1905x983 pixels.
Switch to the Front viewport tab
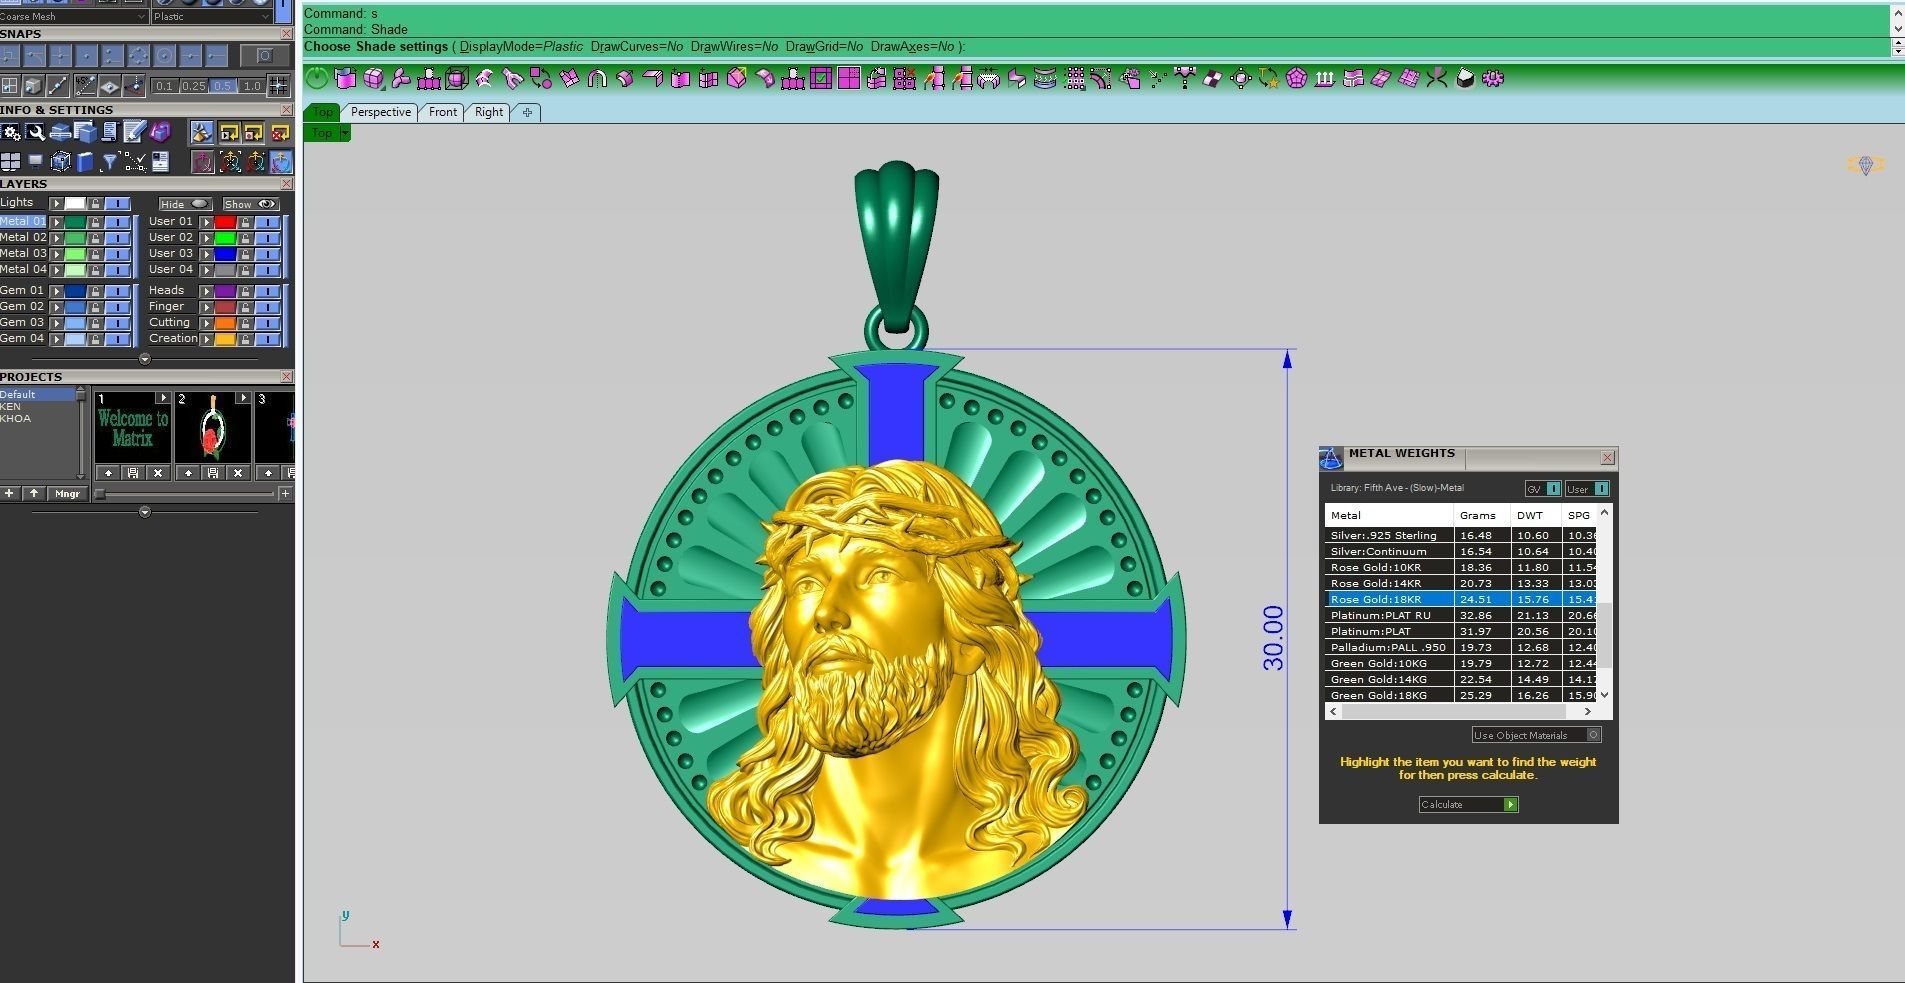(443, 112)
